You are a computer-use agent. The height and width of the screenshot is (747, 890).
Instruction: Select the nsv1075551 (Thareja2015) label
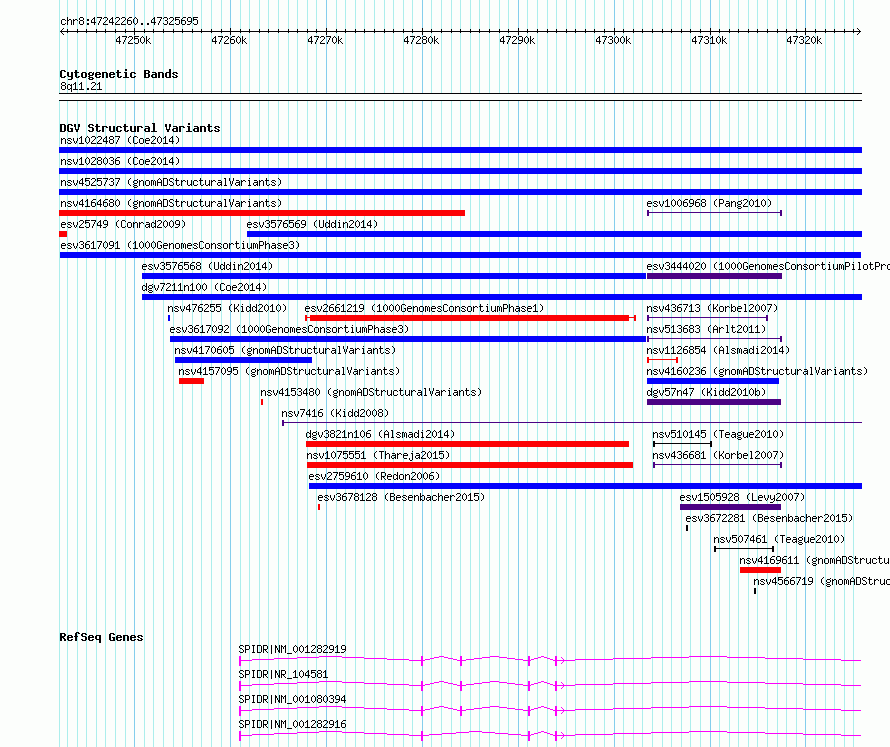(x=378, y=455)
